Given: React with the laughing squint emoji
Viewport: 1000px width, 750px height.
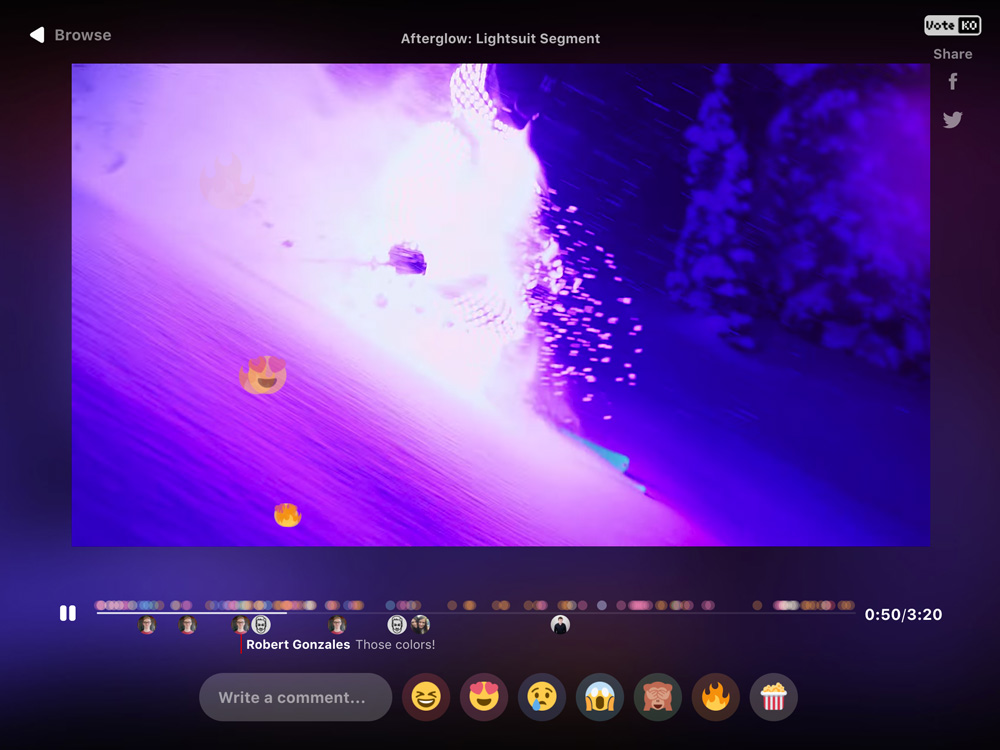Looking at the screenshot, I should pyautogui.click(x=426, y=697).
